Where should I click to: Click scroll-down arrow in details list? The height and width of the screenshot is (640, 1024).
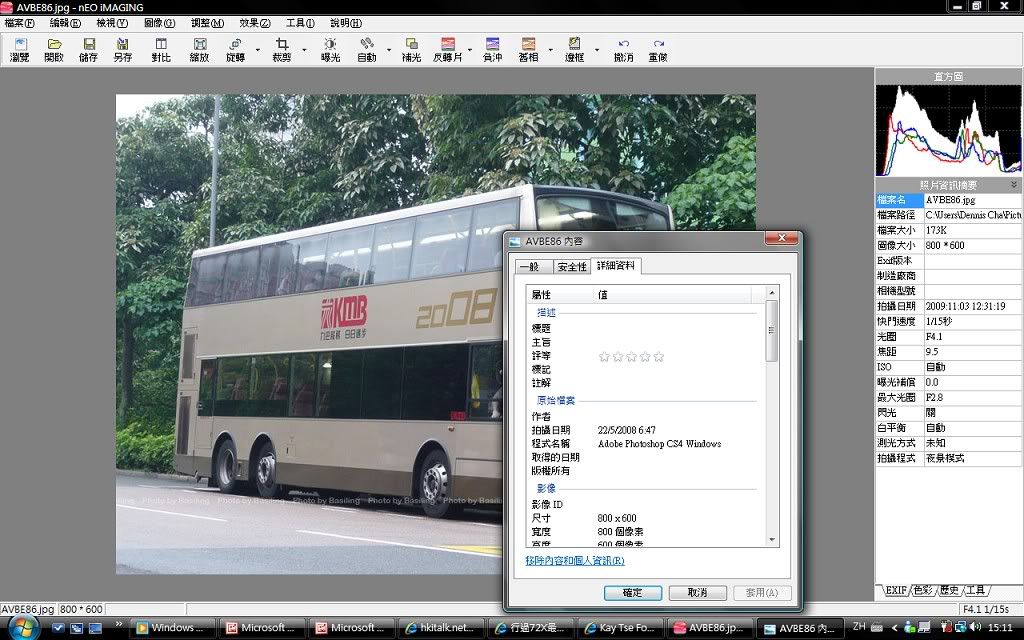coord(772,539)
